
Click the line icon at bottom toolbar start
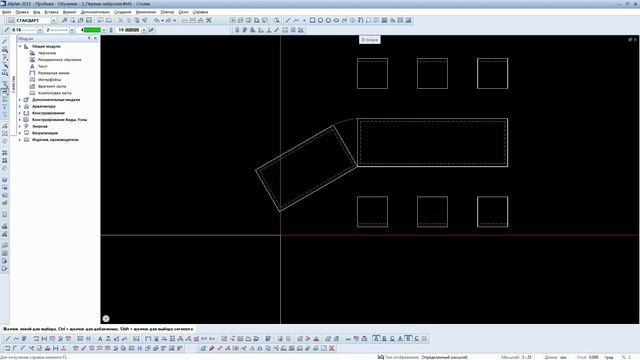(x=8, y=338)
